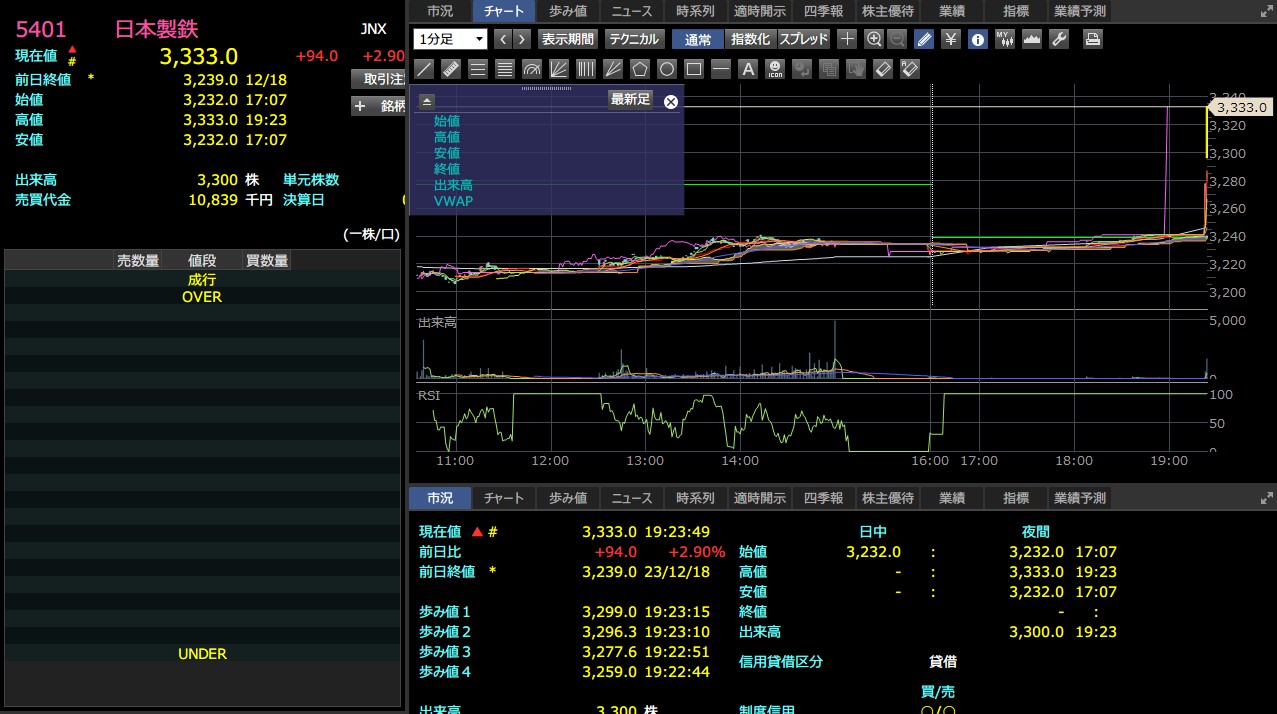The image size is (1277, 714).
Task: Select the Fibonacci arc tool
Action: pos(532,69)
